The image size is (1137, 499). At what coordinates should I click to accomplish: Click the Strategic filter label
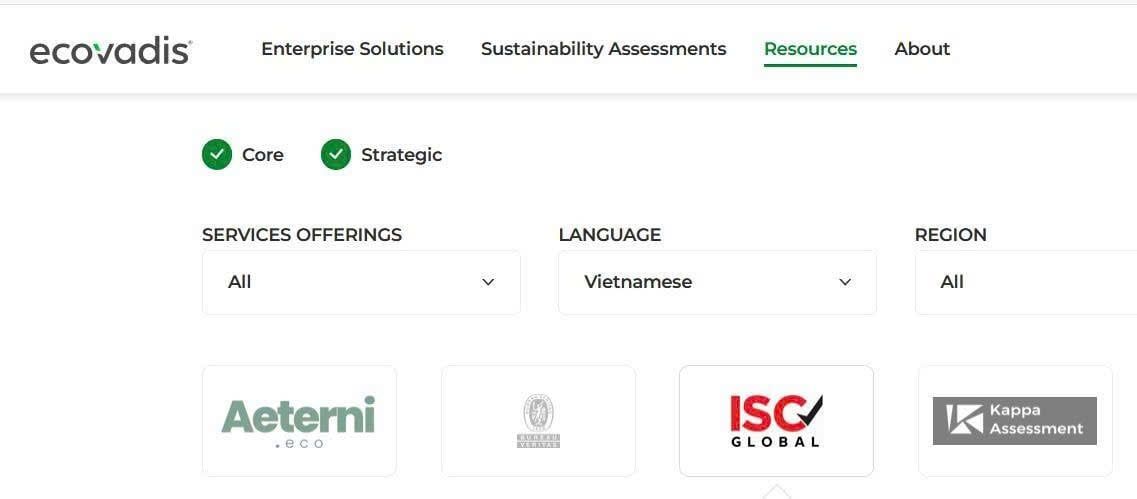click(401, 155)
